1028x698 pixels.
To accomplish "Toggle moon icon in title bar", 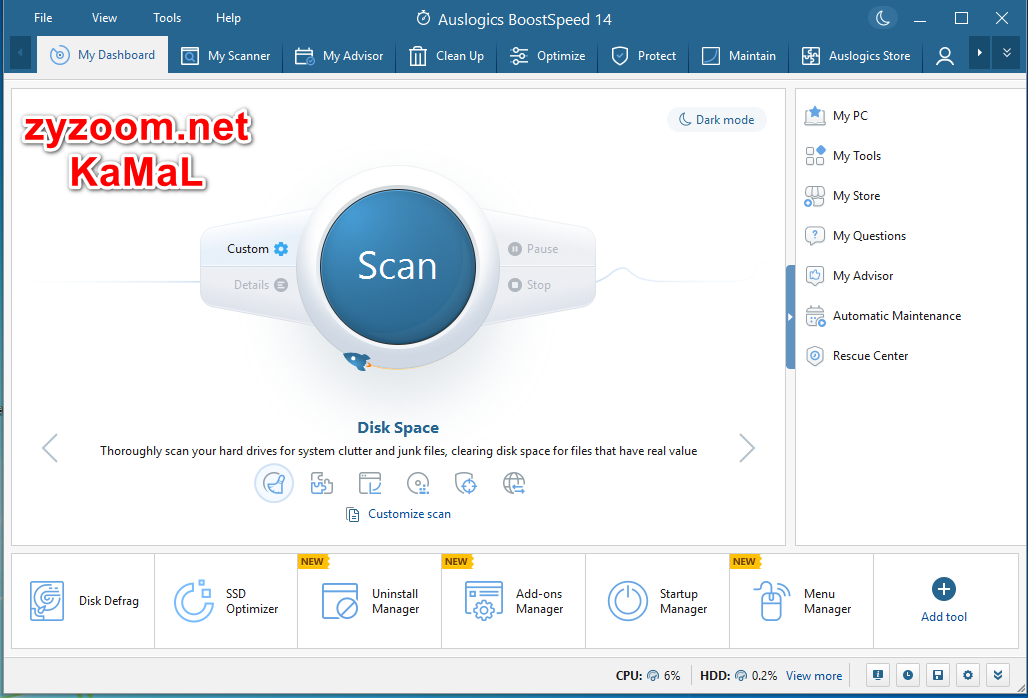I will tap(882, 18).
